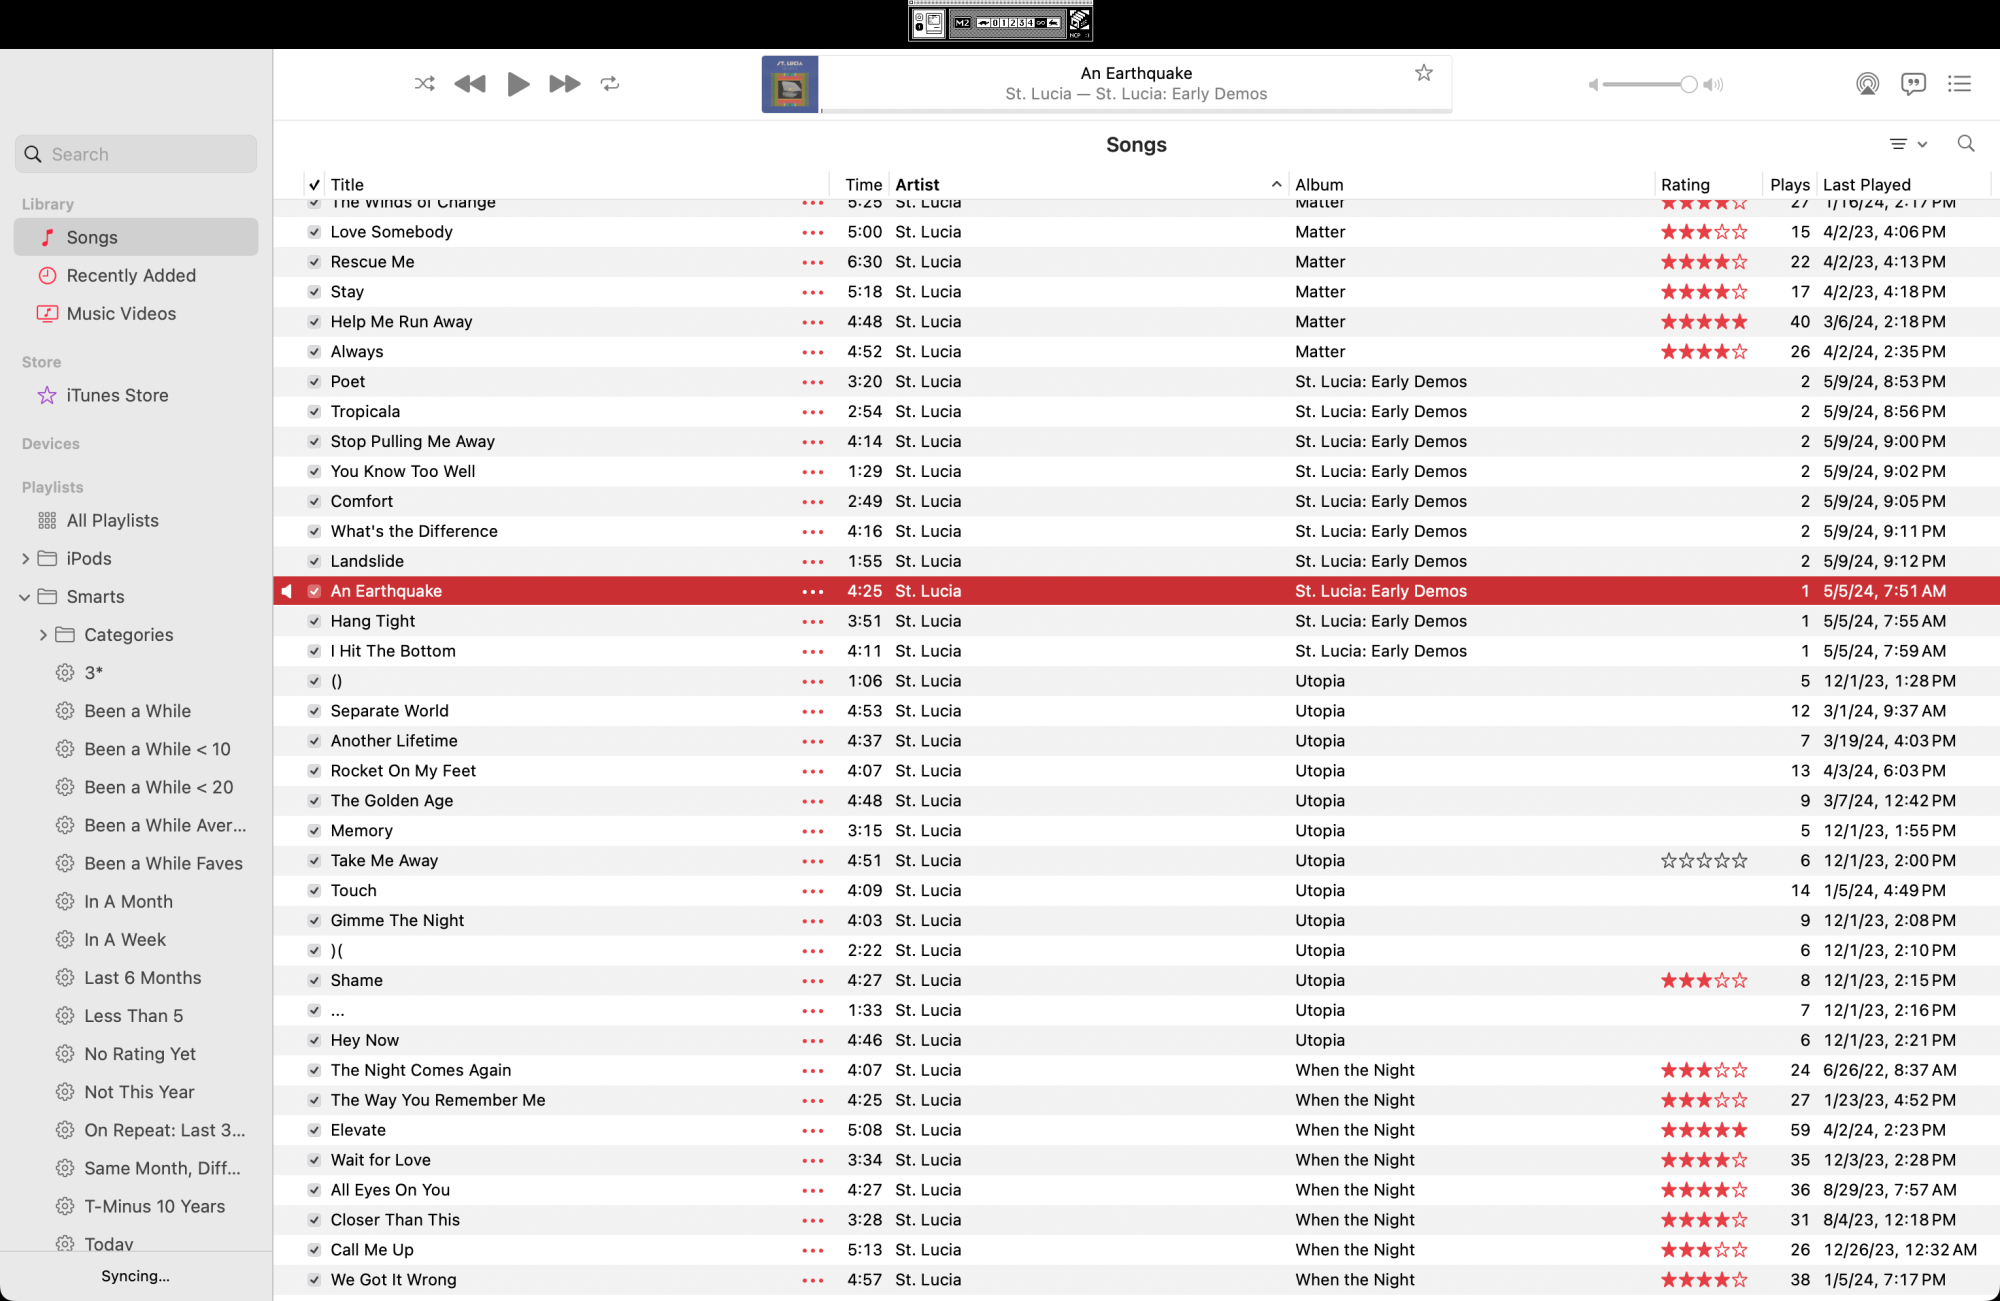The image size is (2000, 1301).
Task: Favorite the song with the star icon
Action: click(1424, 73)
